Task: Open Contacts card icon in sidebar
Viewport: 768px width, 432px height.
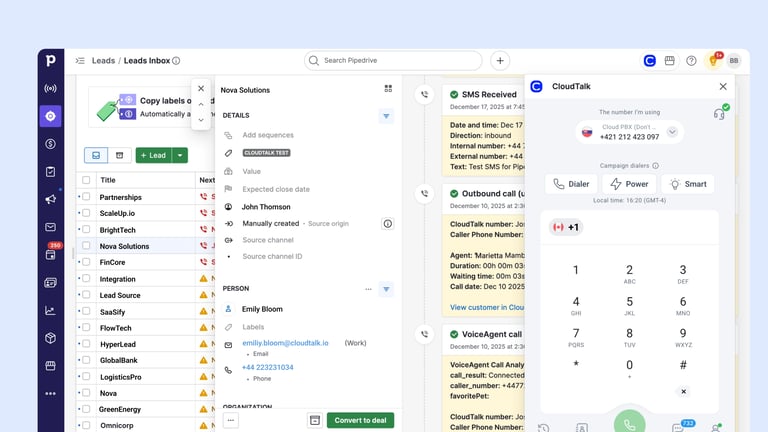Action: click(x=50, y=283)
